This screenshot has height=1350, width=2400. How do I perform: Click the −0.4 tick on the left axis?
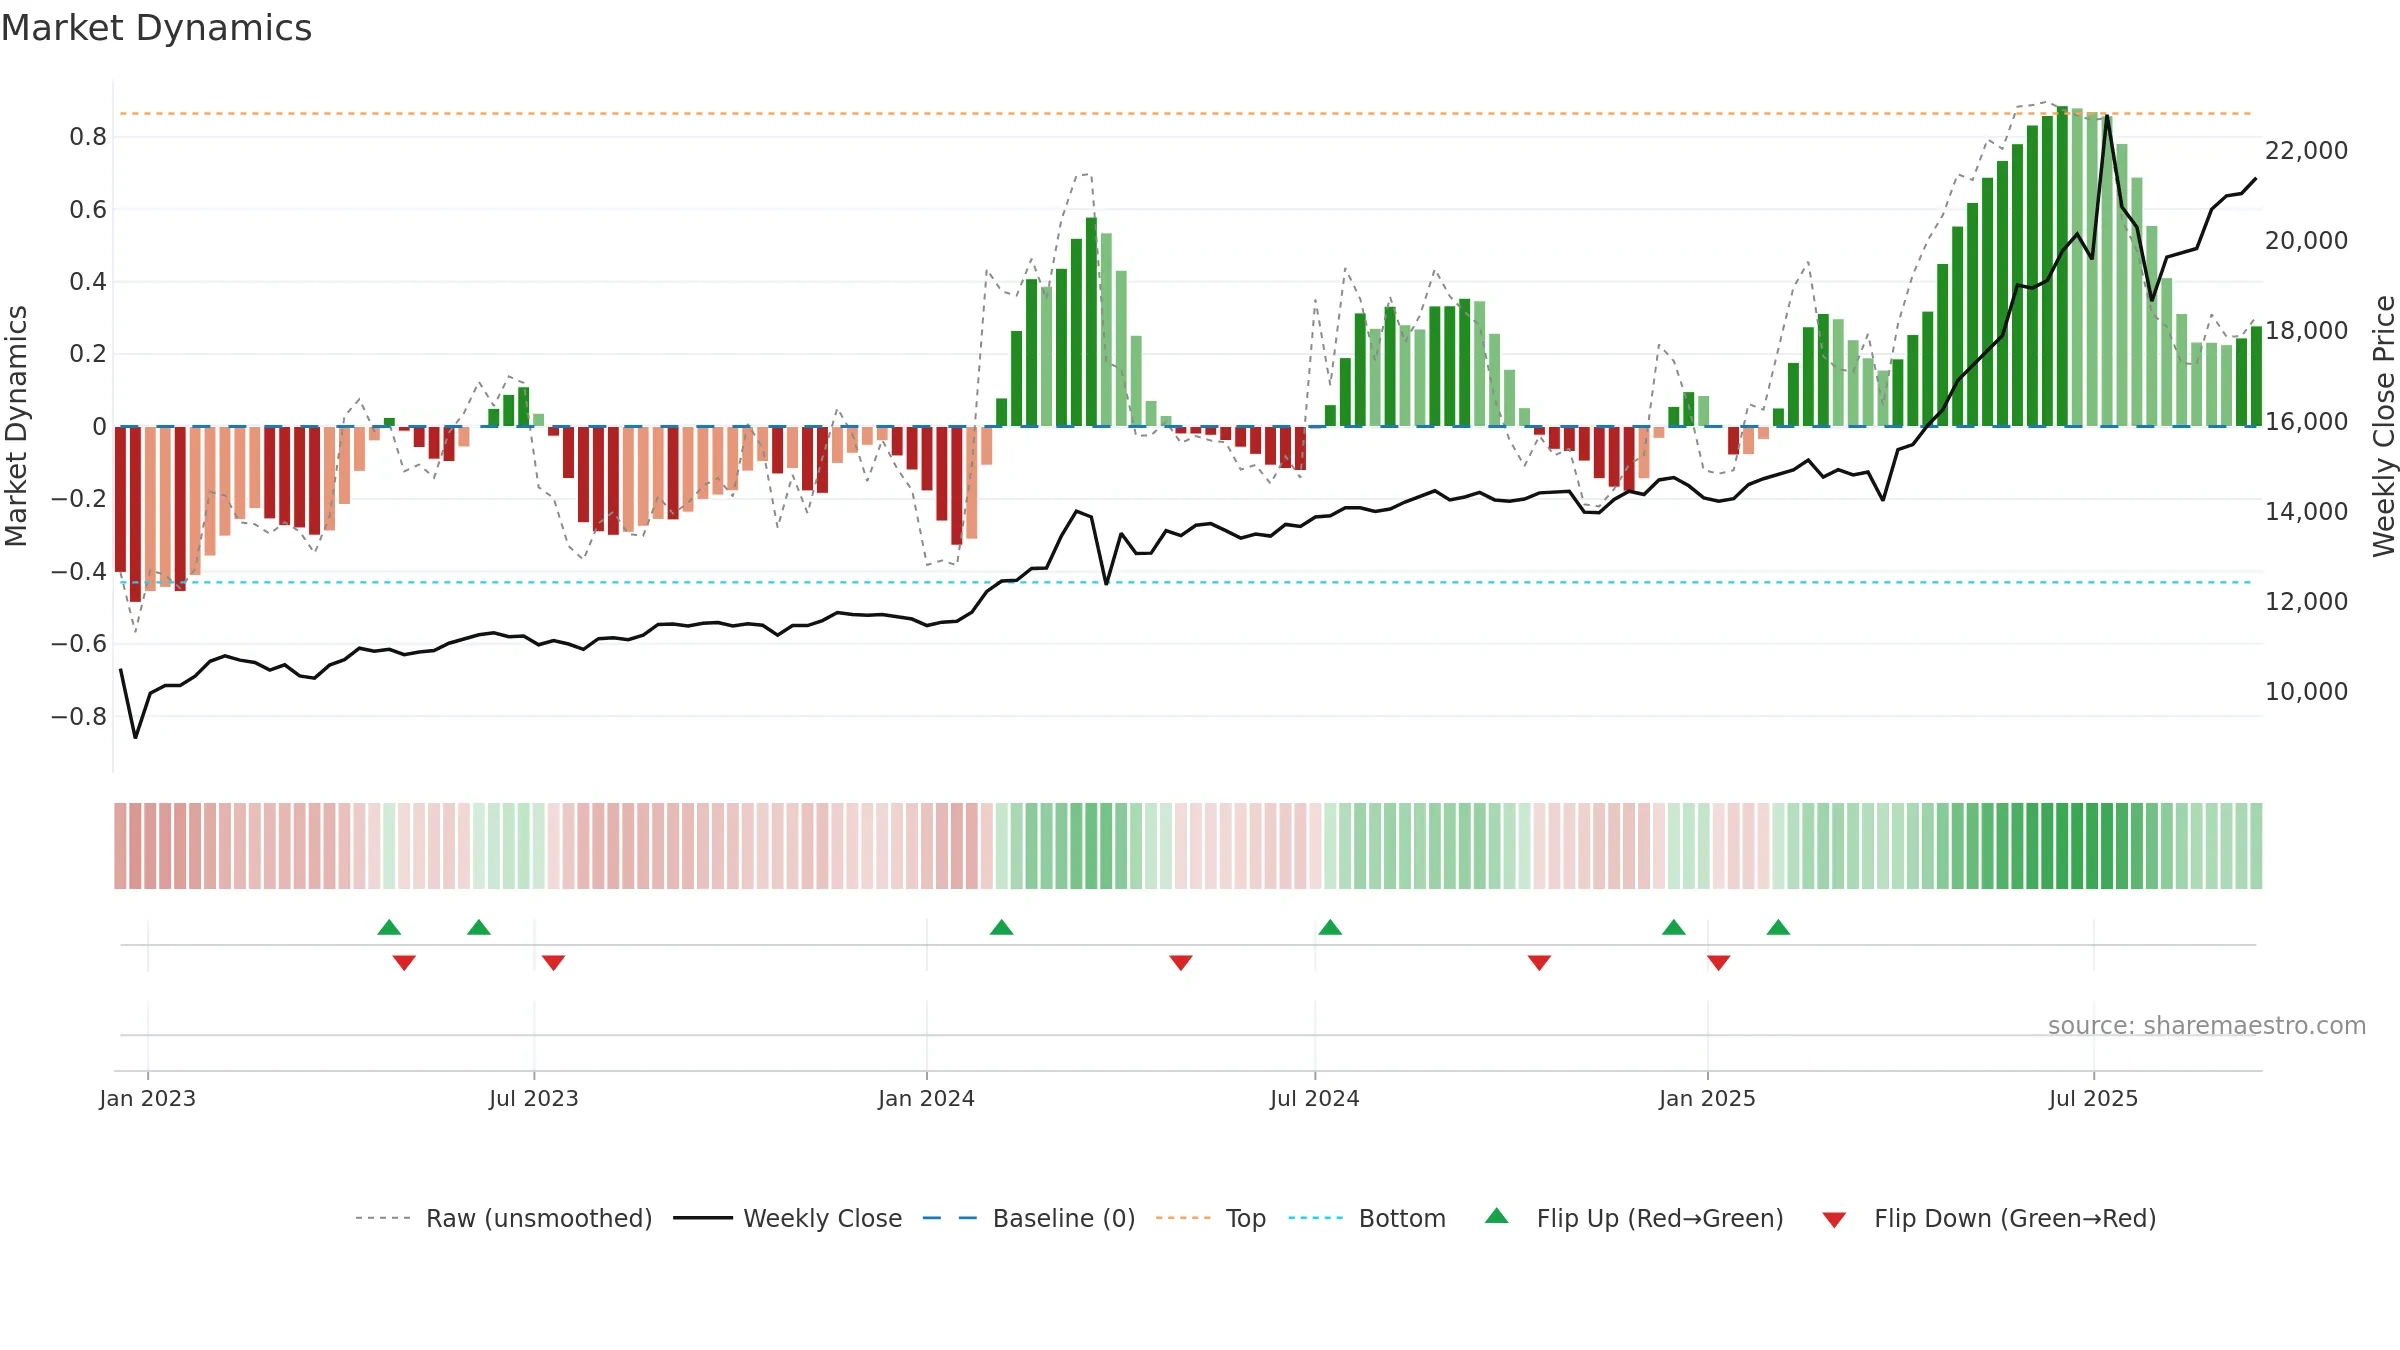[79, 572]
